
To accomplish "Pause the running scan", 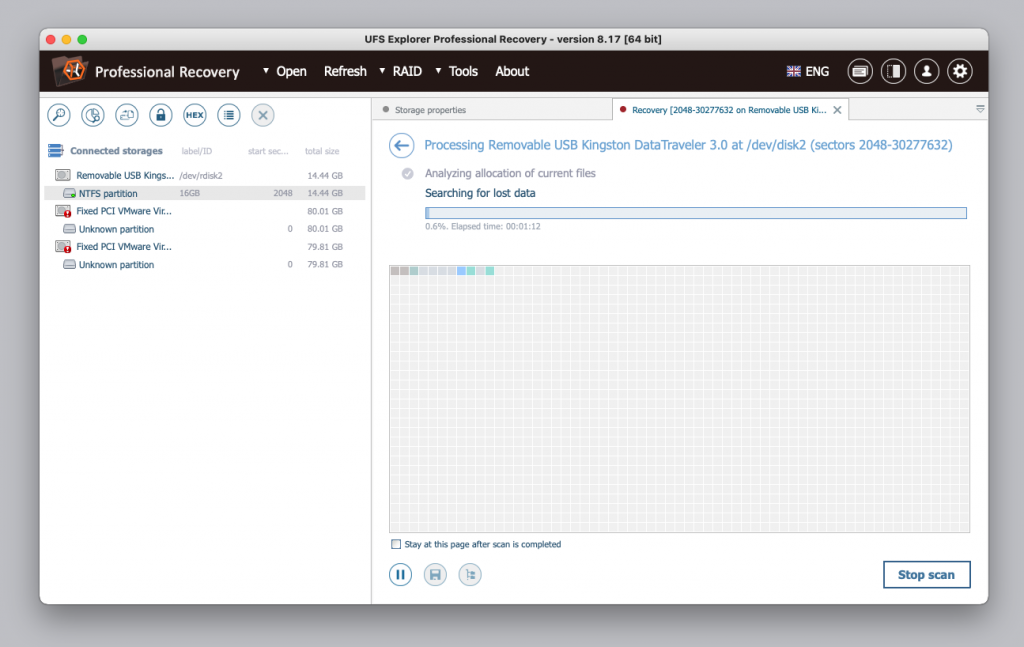I will coord(400,574).
